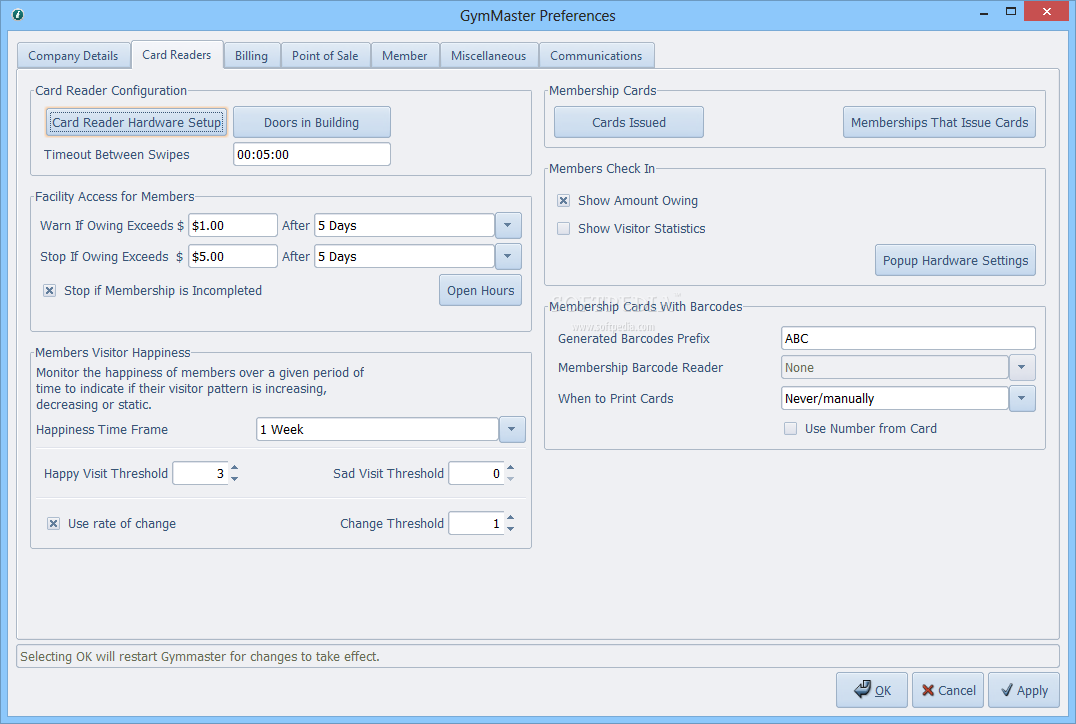Click the Apply button
The height and width of the screenshot is (724, 1076).
click(x=1024, y=690)
